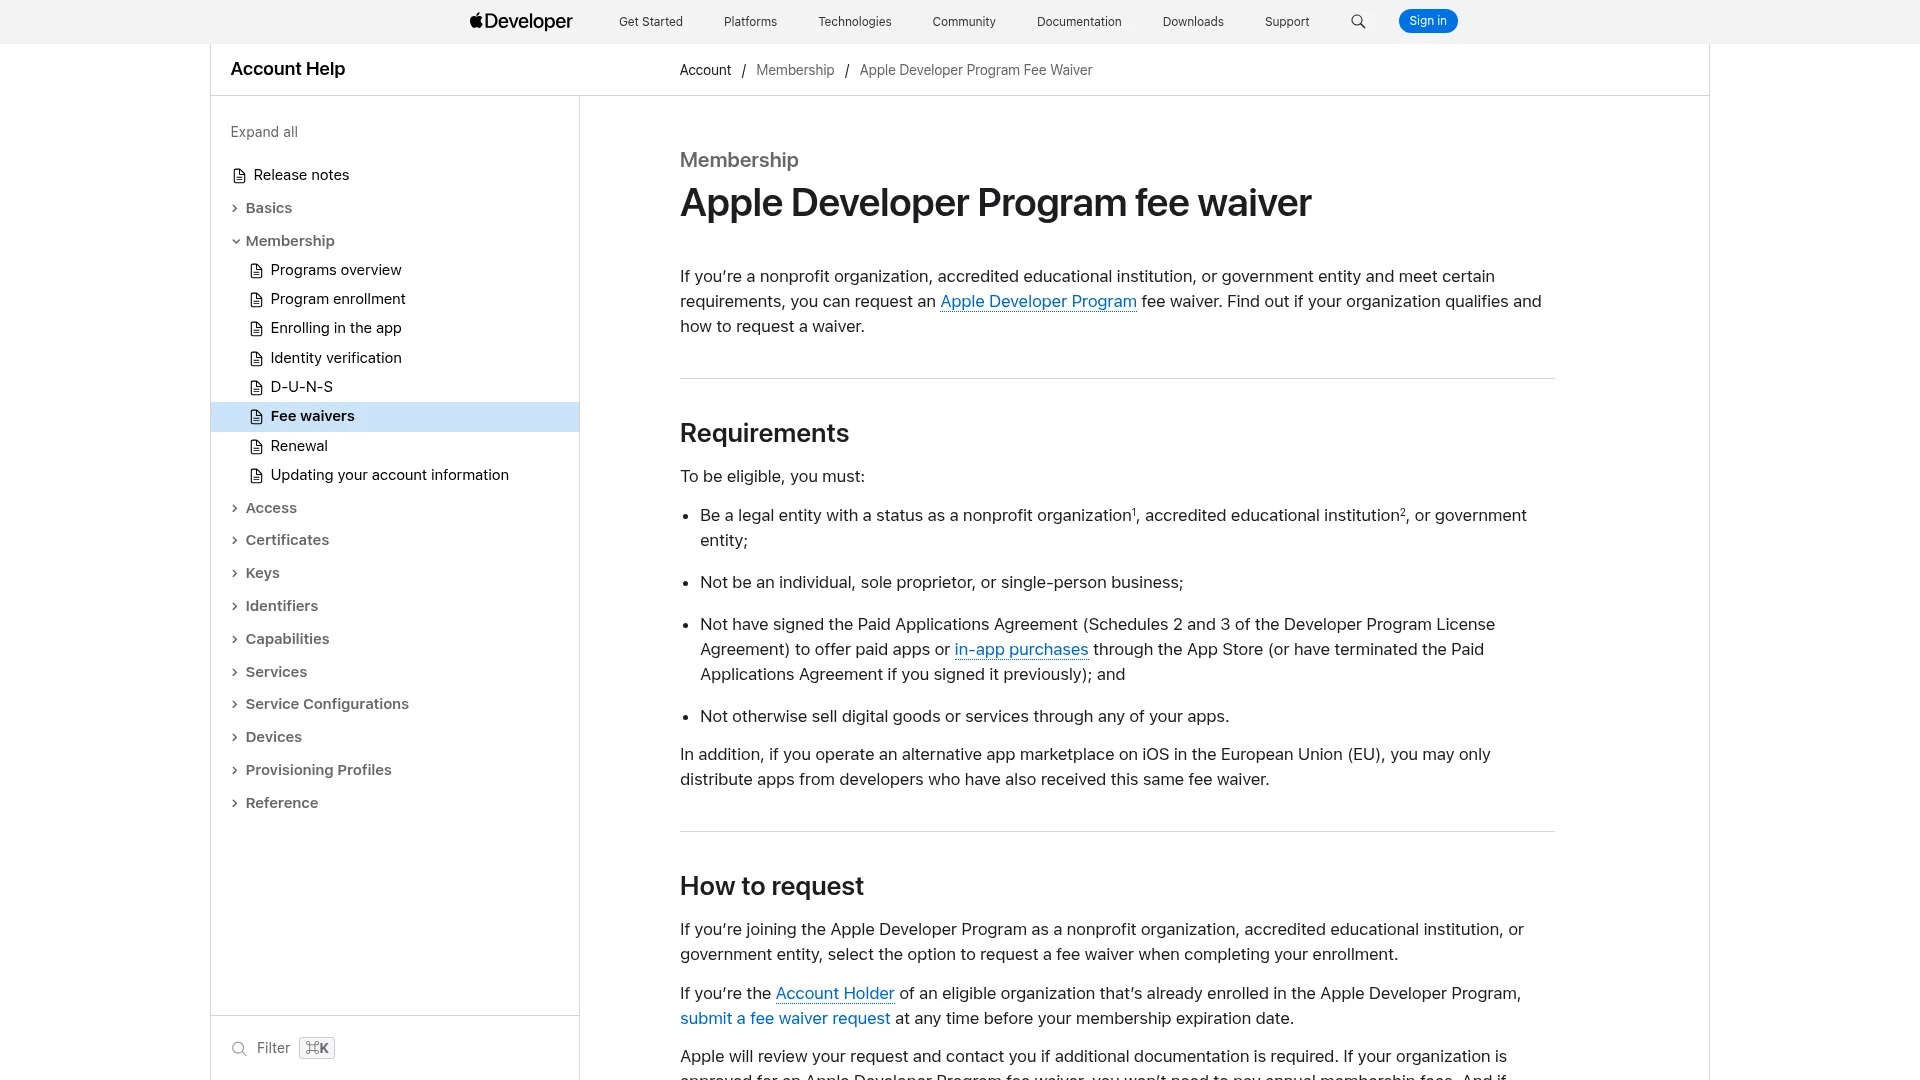The height and width of the screenshot is (1080, 1920).
Task: Click the nonprofit organization footnote 1 superscript
Action: coord(1134,512)
